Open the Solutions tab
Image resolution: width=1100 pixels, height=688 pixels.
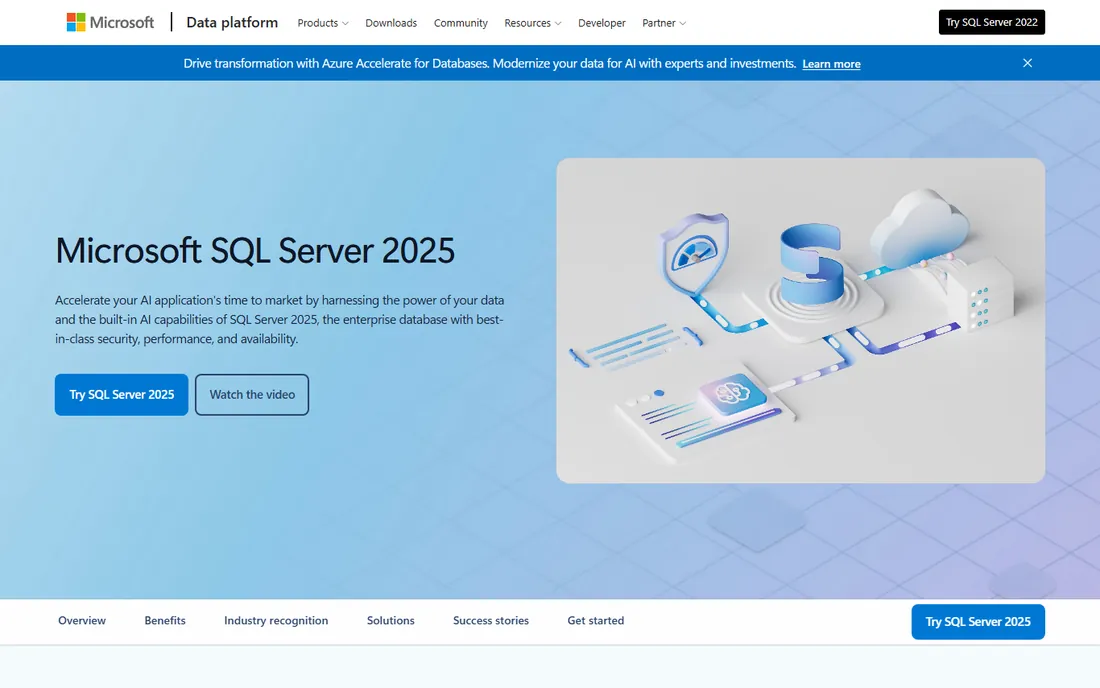pyautogui.click(x=391, y=621)
